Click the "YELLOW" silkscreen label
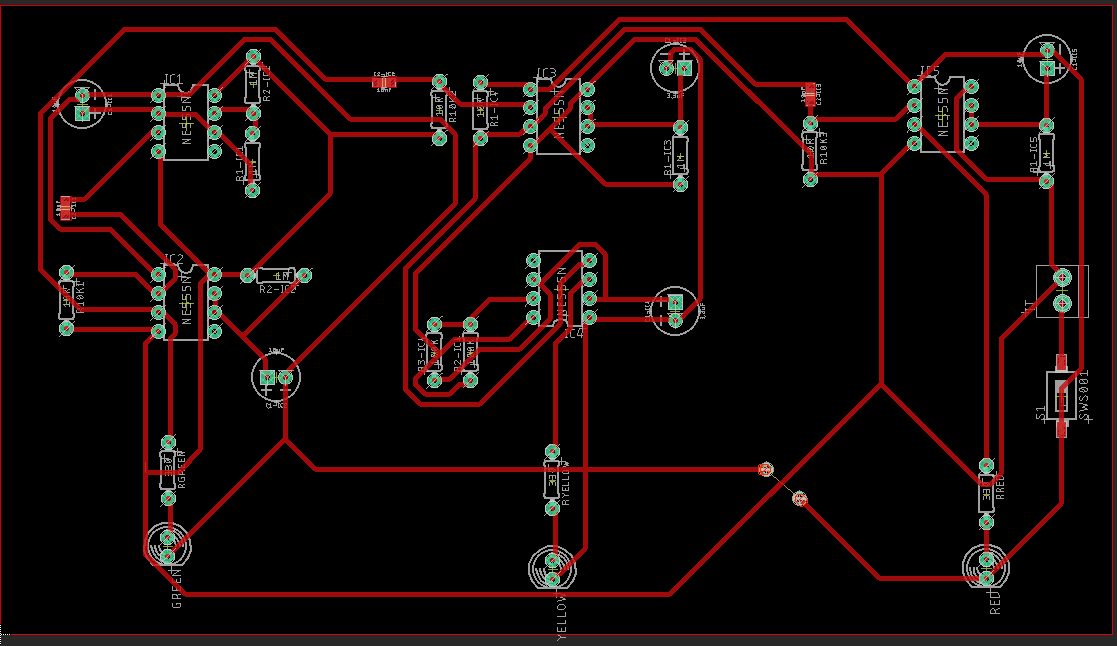The height and width of the screenshot is (646, 1117). (562, 617)
